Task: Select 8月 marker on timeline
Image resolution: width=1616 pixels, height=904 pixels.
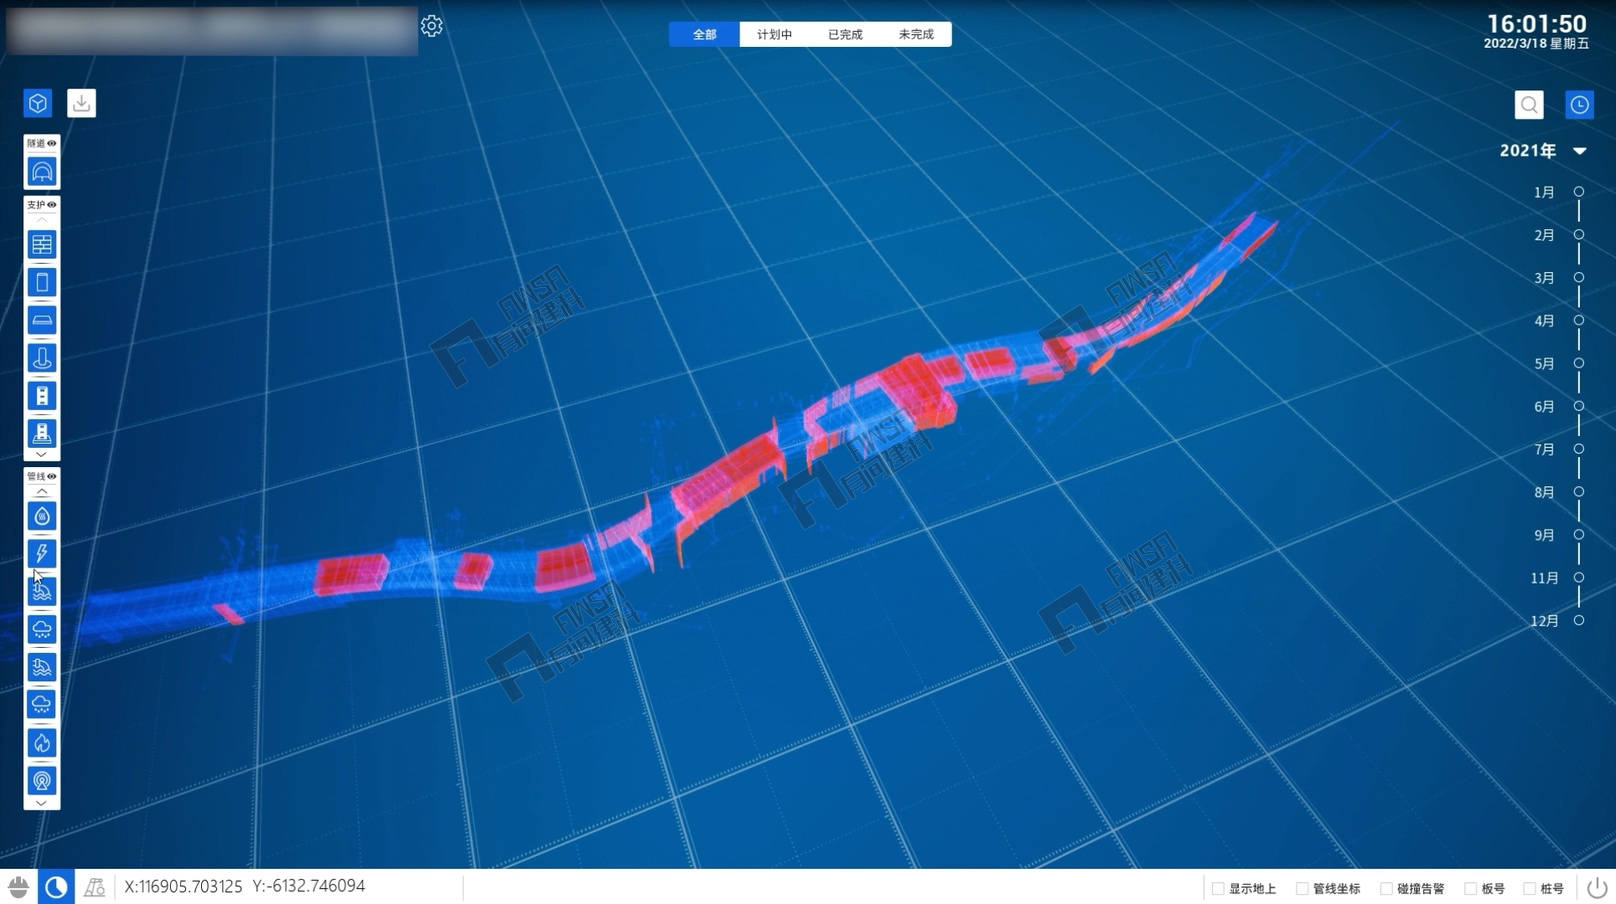Action: click(1579, 492)
